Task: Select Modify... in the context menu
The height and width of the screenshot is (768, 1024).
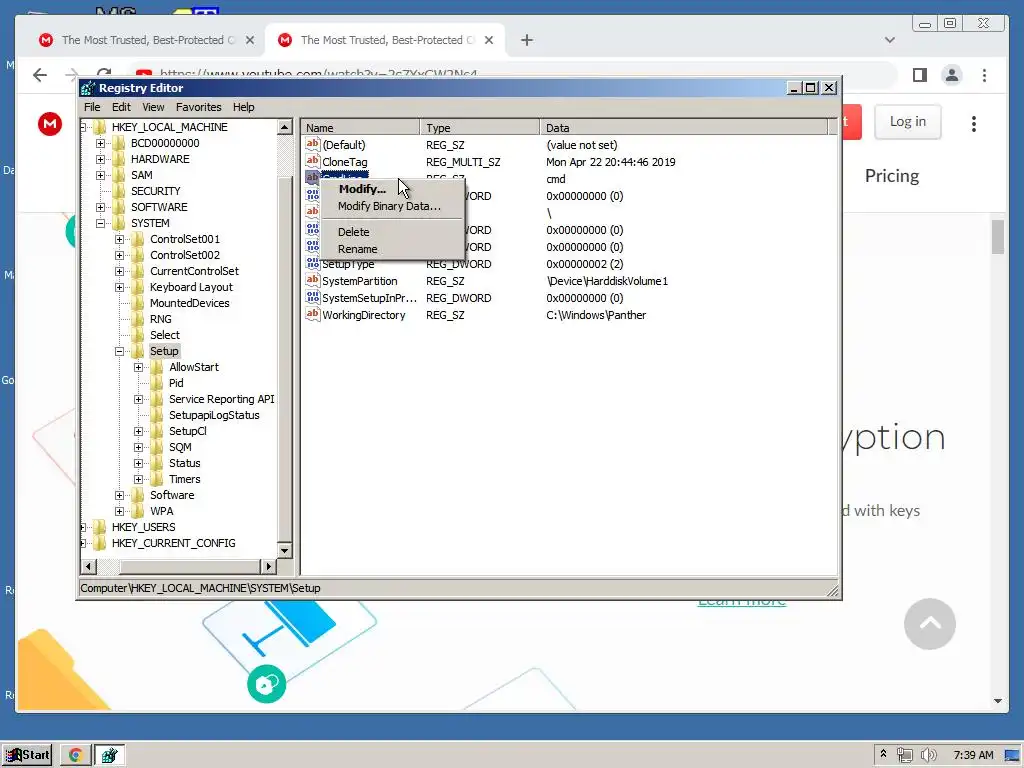Action: pos(362,189)
